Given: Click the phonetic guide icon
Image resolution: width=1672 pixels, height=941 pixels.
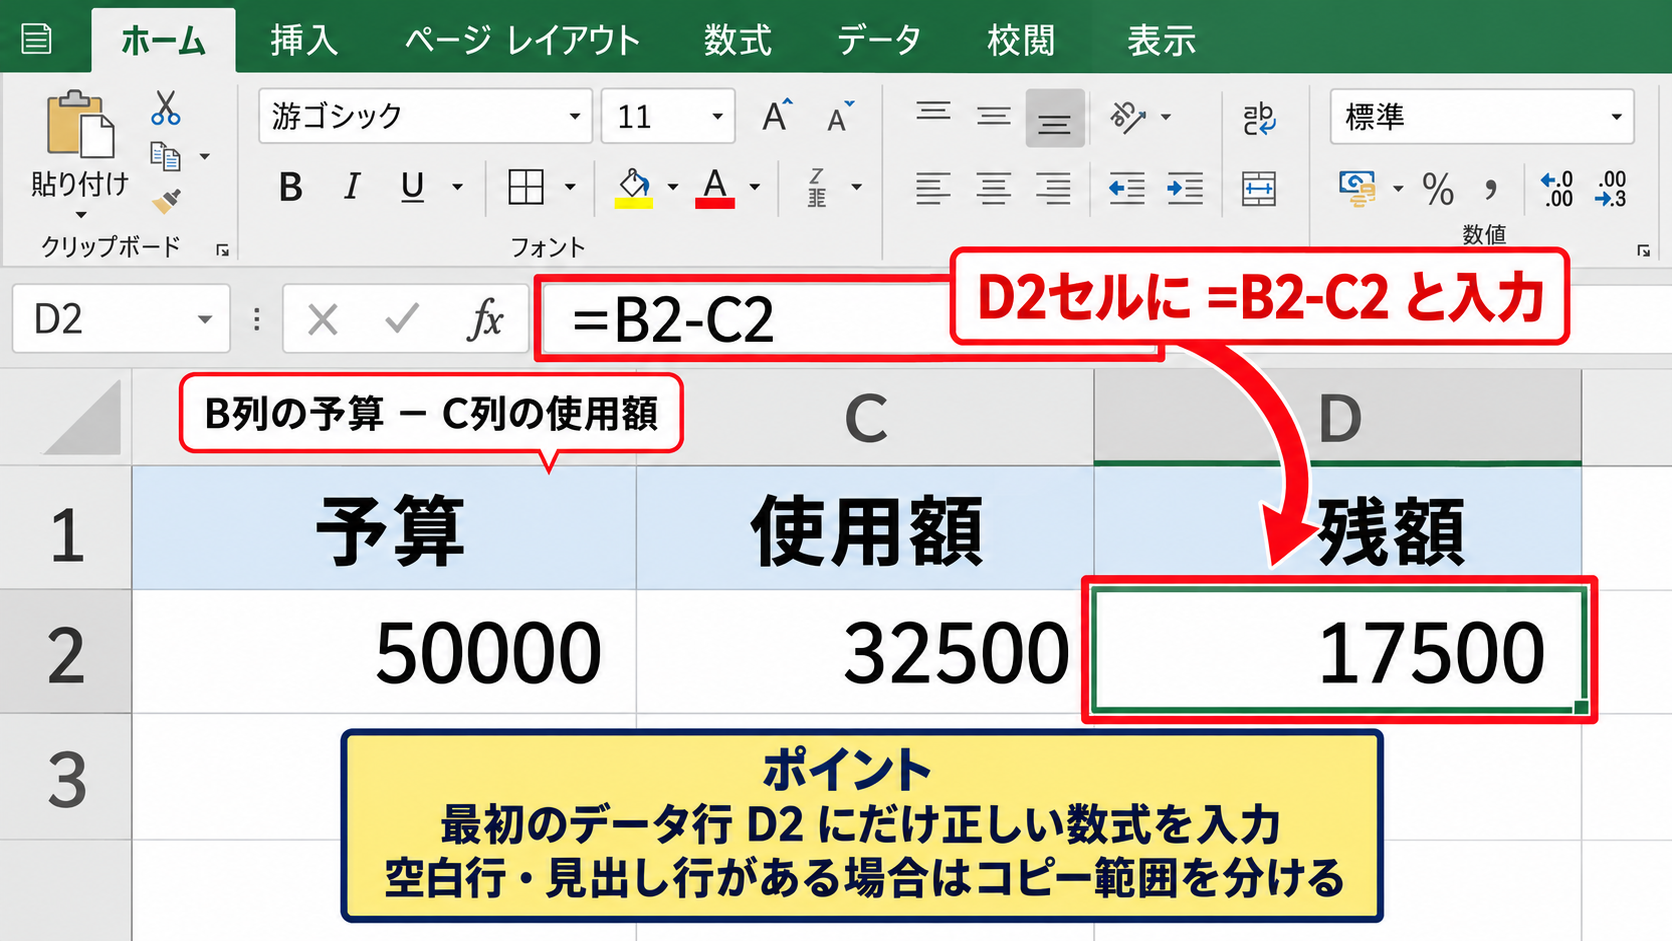Looking at the screenshot, I should click(x=817, y=187).
